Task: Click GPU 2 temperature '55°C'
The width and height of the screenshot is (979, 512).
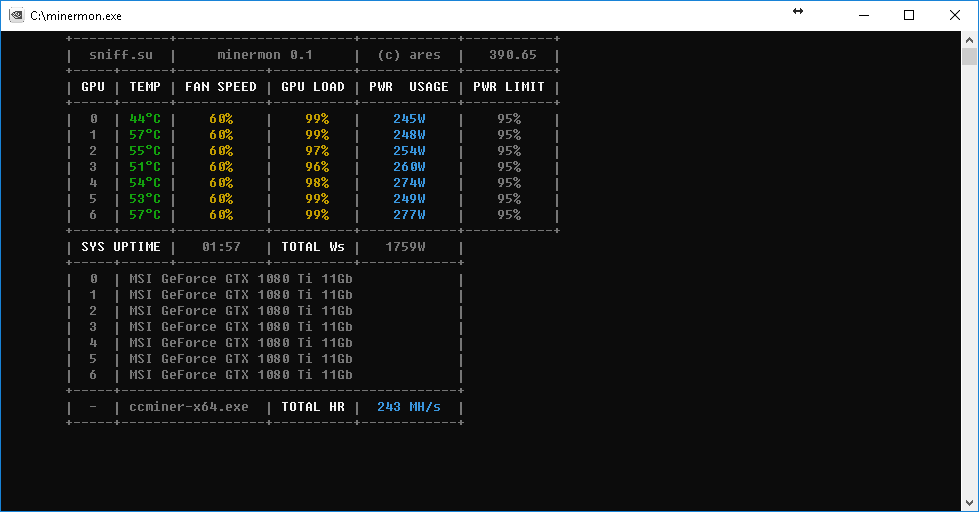Action: pyautogui.click(x=145, y=150)
